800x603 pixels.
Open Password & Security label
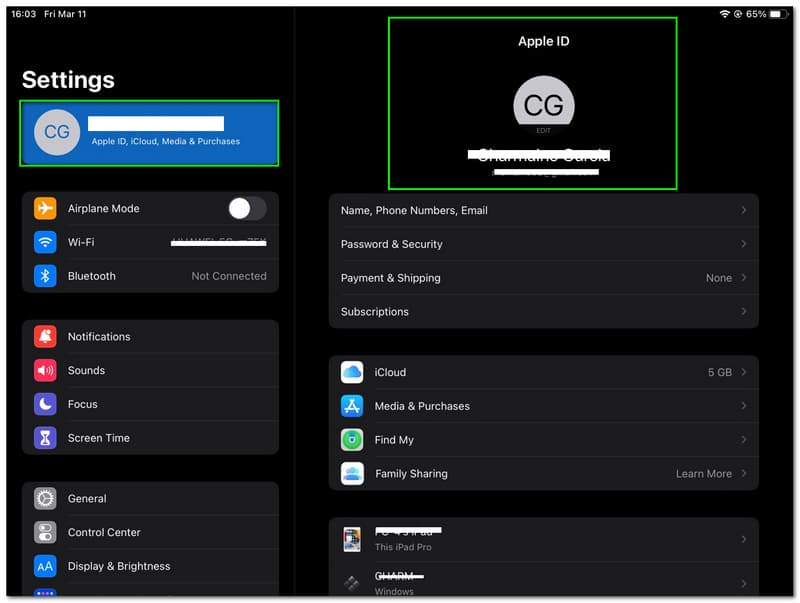tap(391, 244)
